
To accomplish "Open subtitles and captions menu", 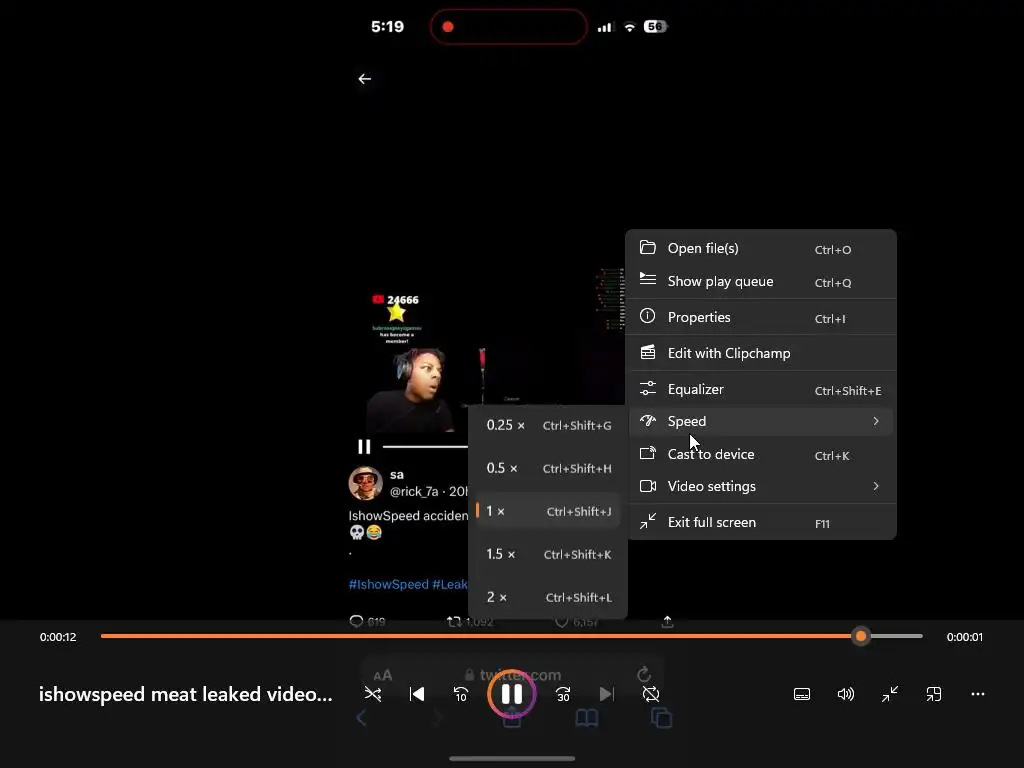I will point(802,694).
